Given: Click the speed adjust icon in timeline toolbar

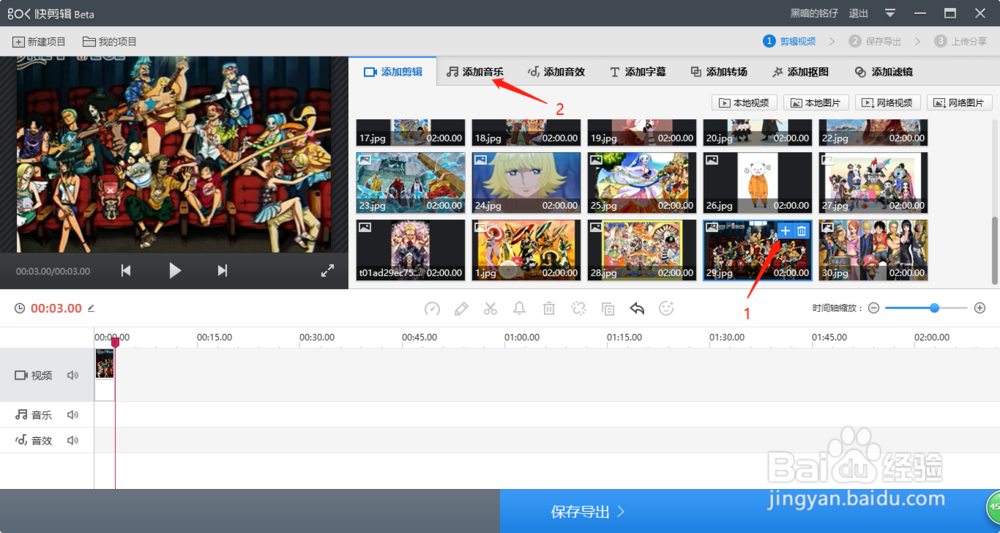Looking at the screenshot, I should point(432,309).
